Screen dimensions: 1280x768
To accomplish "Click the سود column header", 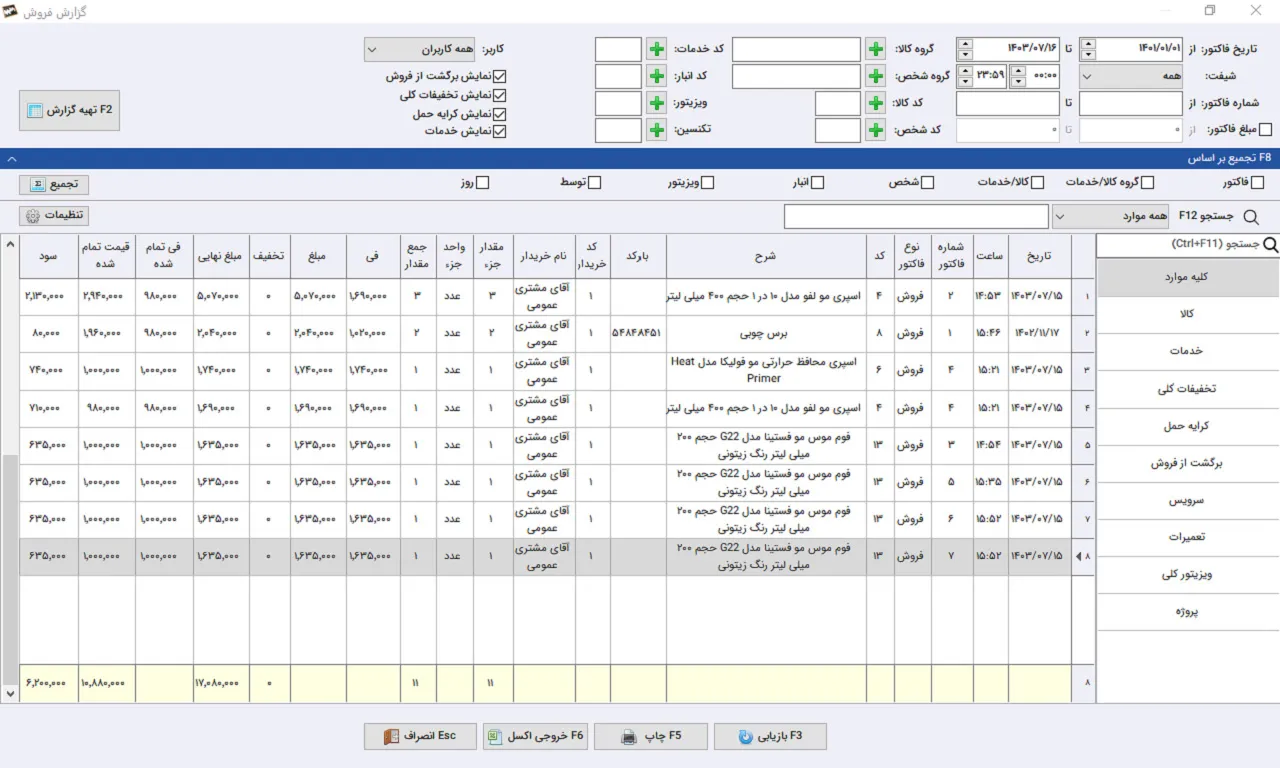I will pyautogui.click(x=49, y=256).
